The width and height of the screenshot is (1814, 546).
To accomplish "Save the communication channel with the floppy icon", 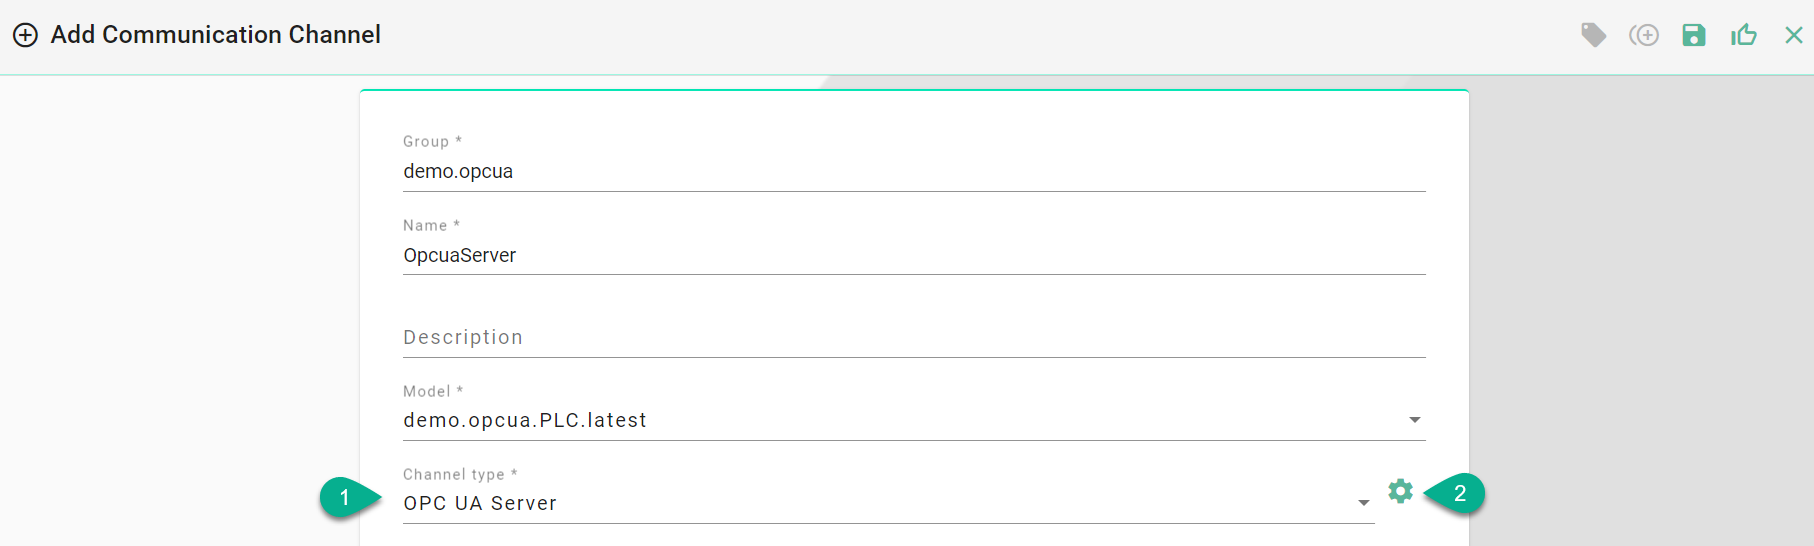I will click(1693, 35).
